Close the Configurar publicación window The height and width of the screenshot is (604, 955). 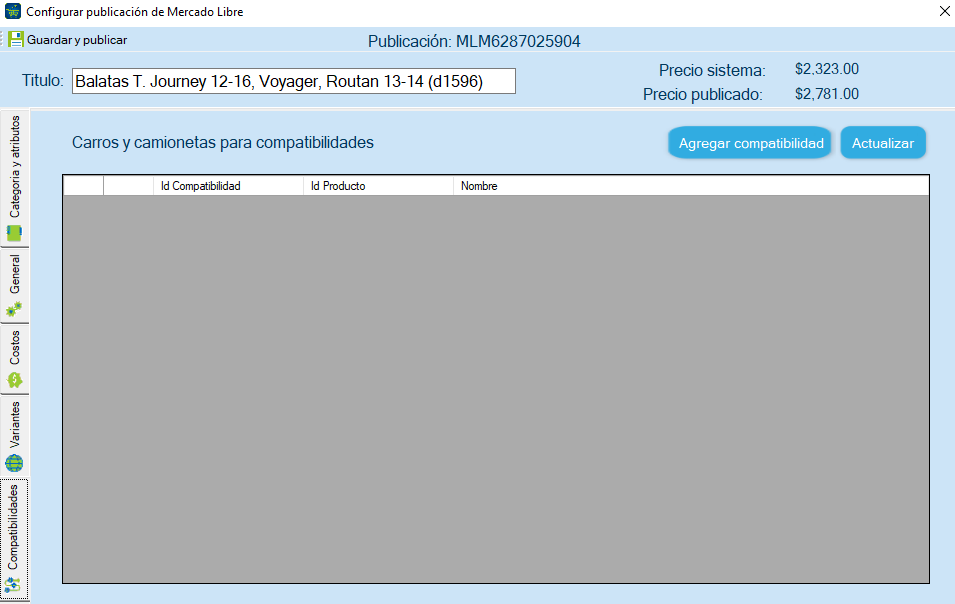944,11
